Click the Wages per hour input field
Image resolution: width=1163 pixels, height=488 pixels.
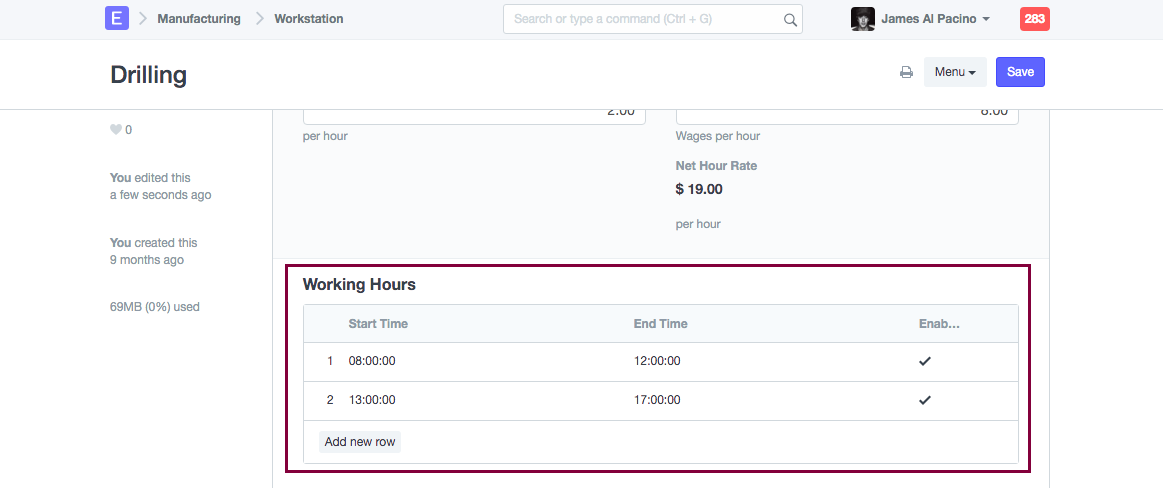pyautogui.click(x=846, y=113)
